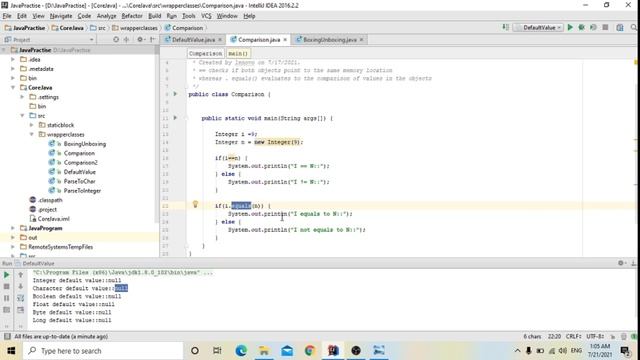
Task: Open the Refactor menu
Action: [x=132, y=16]
